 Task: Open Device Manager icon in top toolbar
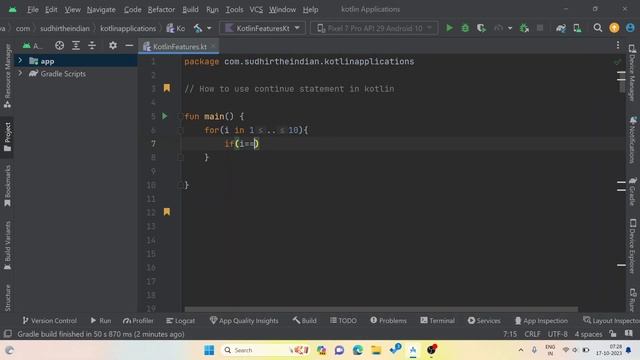click(577, 28)
